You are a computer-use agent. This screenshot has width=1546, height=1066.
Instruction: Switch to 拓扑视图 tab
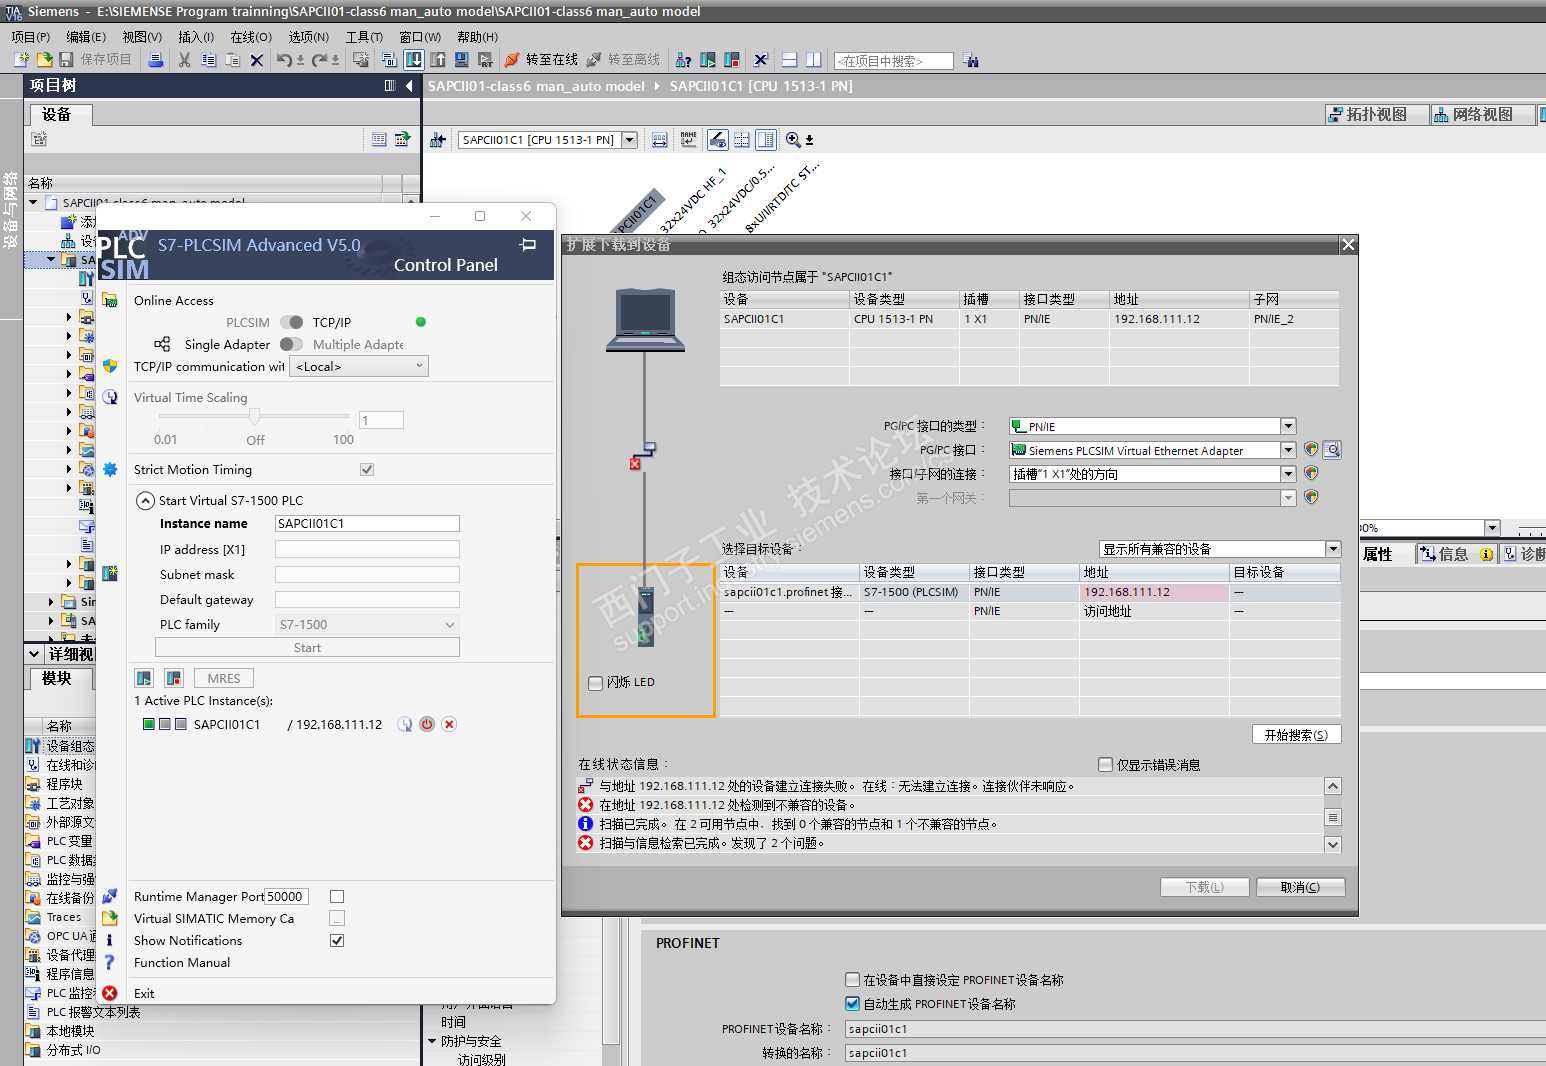[1376, 115]
